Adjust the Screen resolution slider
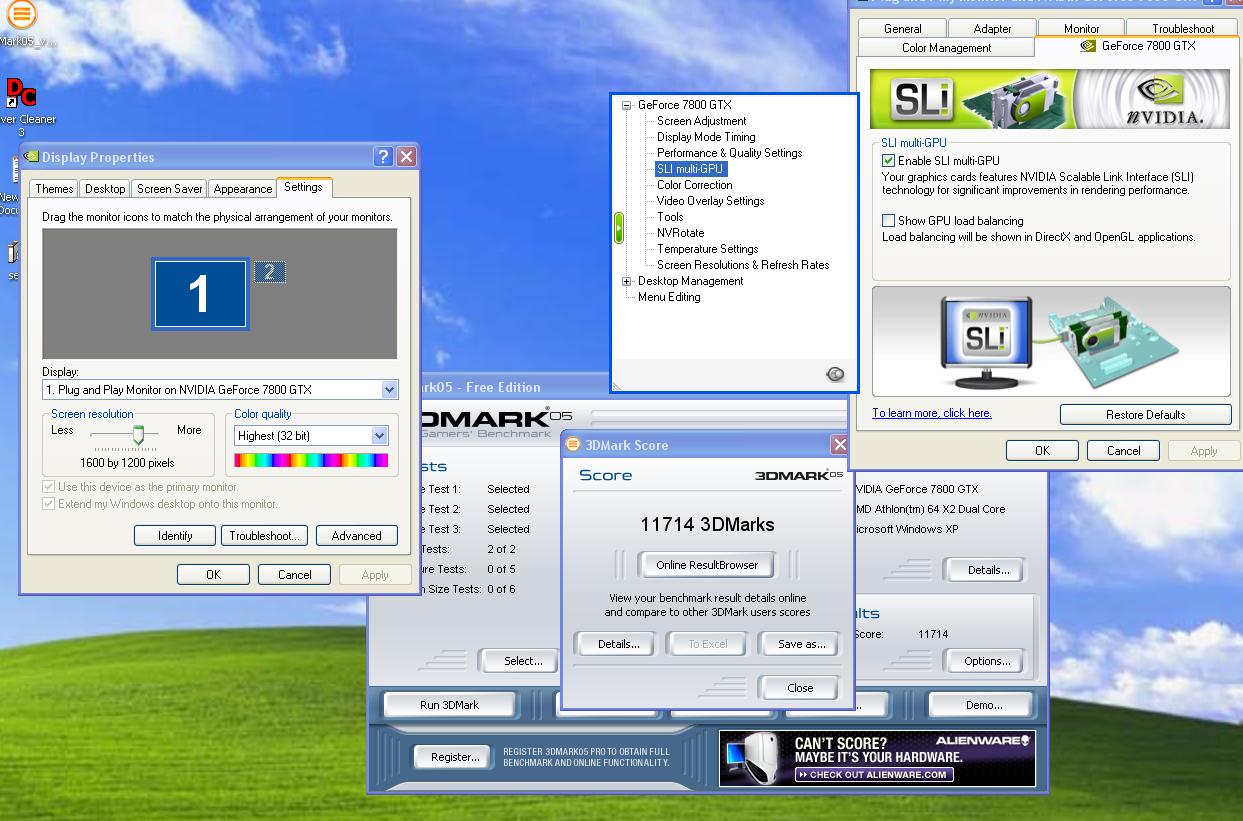The image size is (1243, 821). [x=139, y=435]
